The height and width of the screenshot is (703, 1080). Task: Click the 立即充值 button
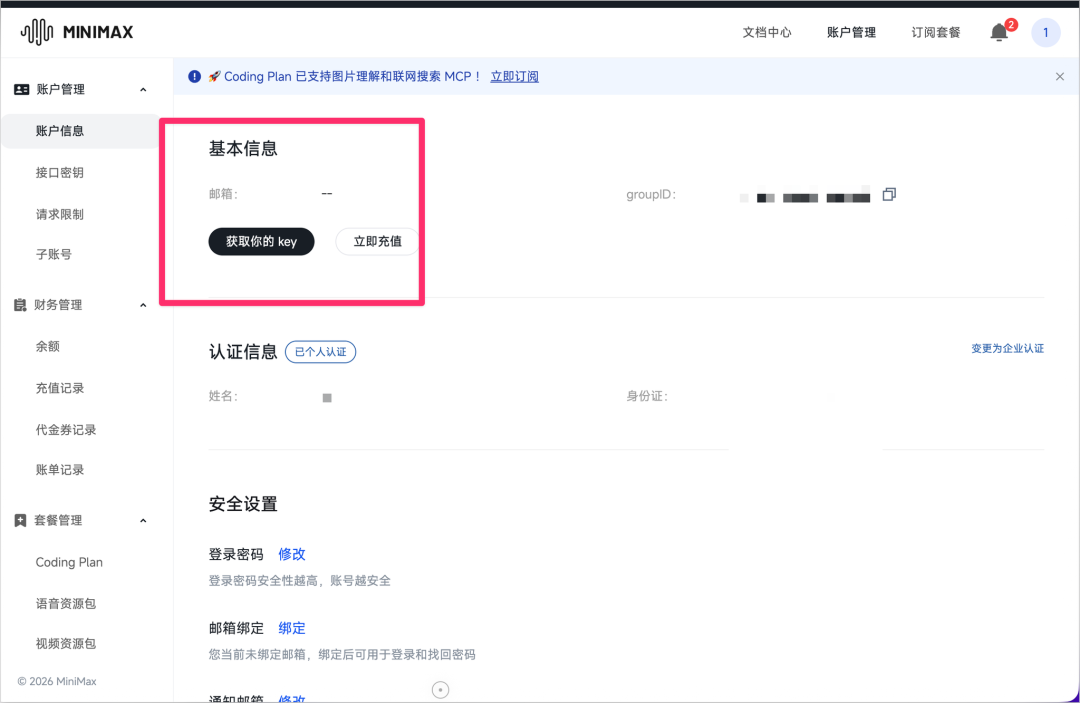click(377, 241)
